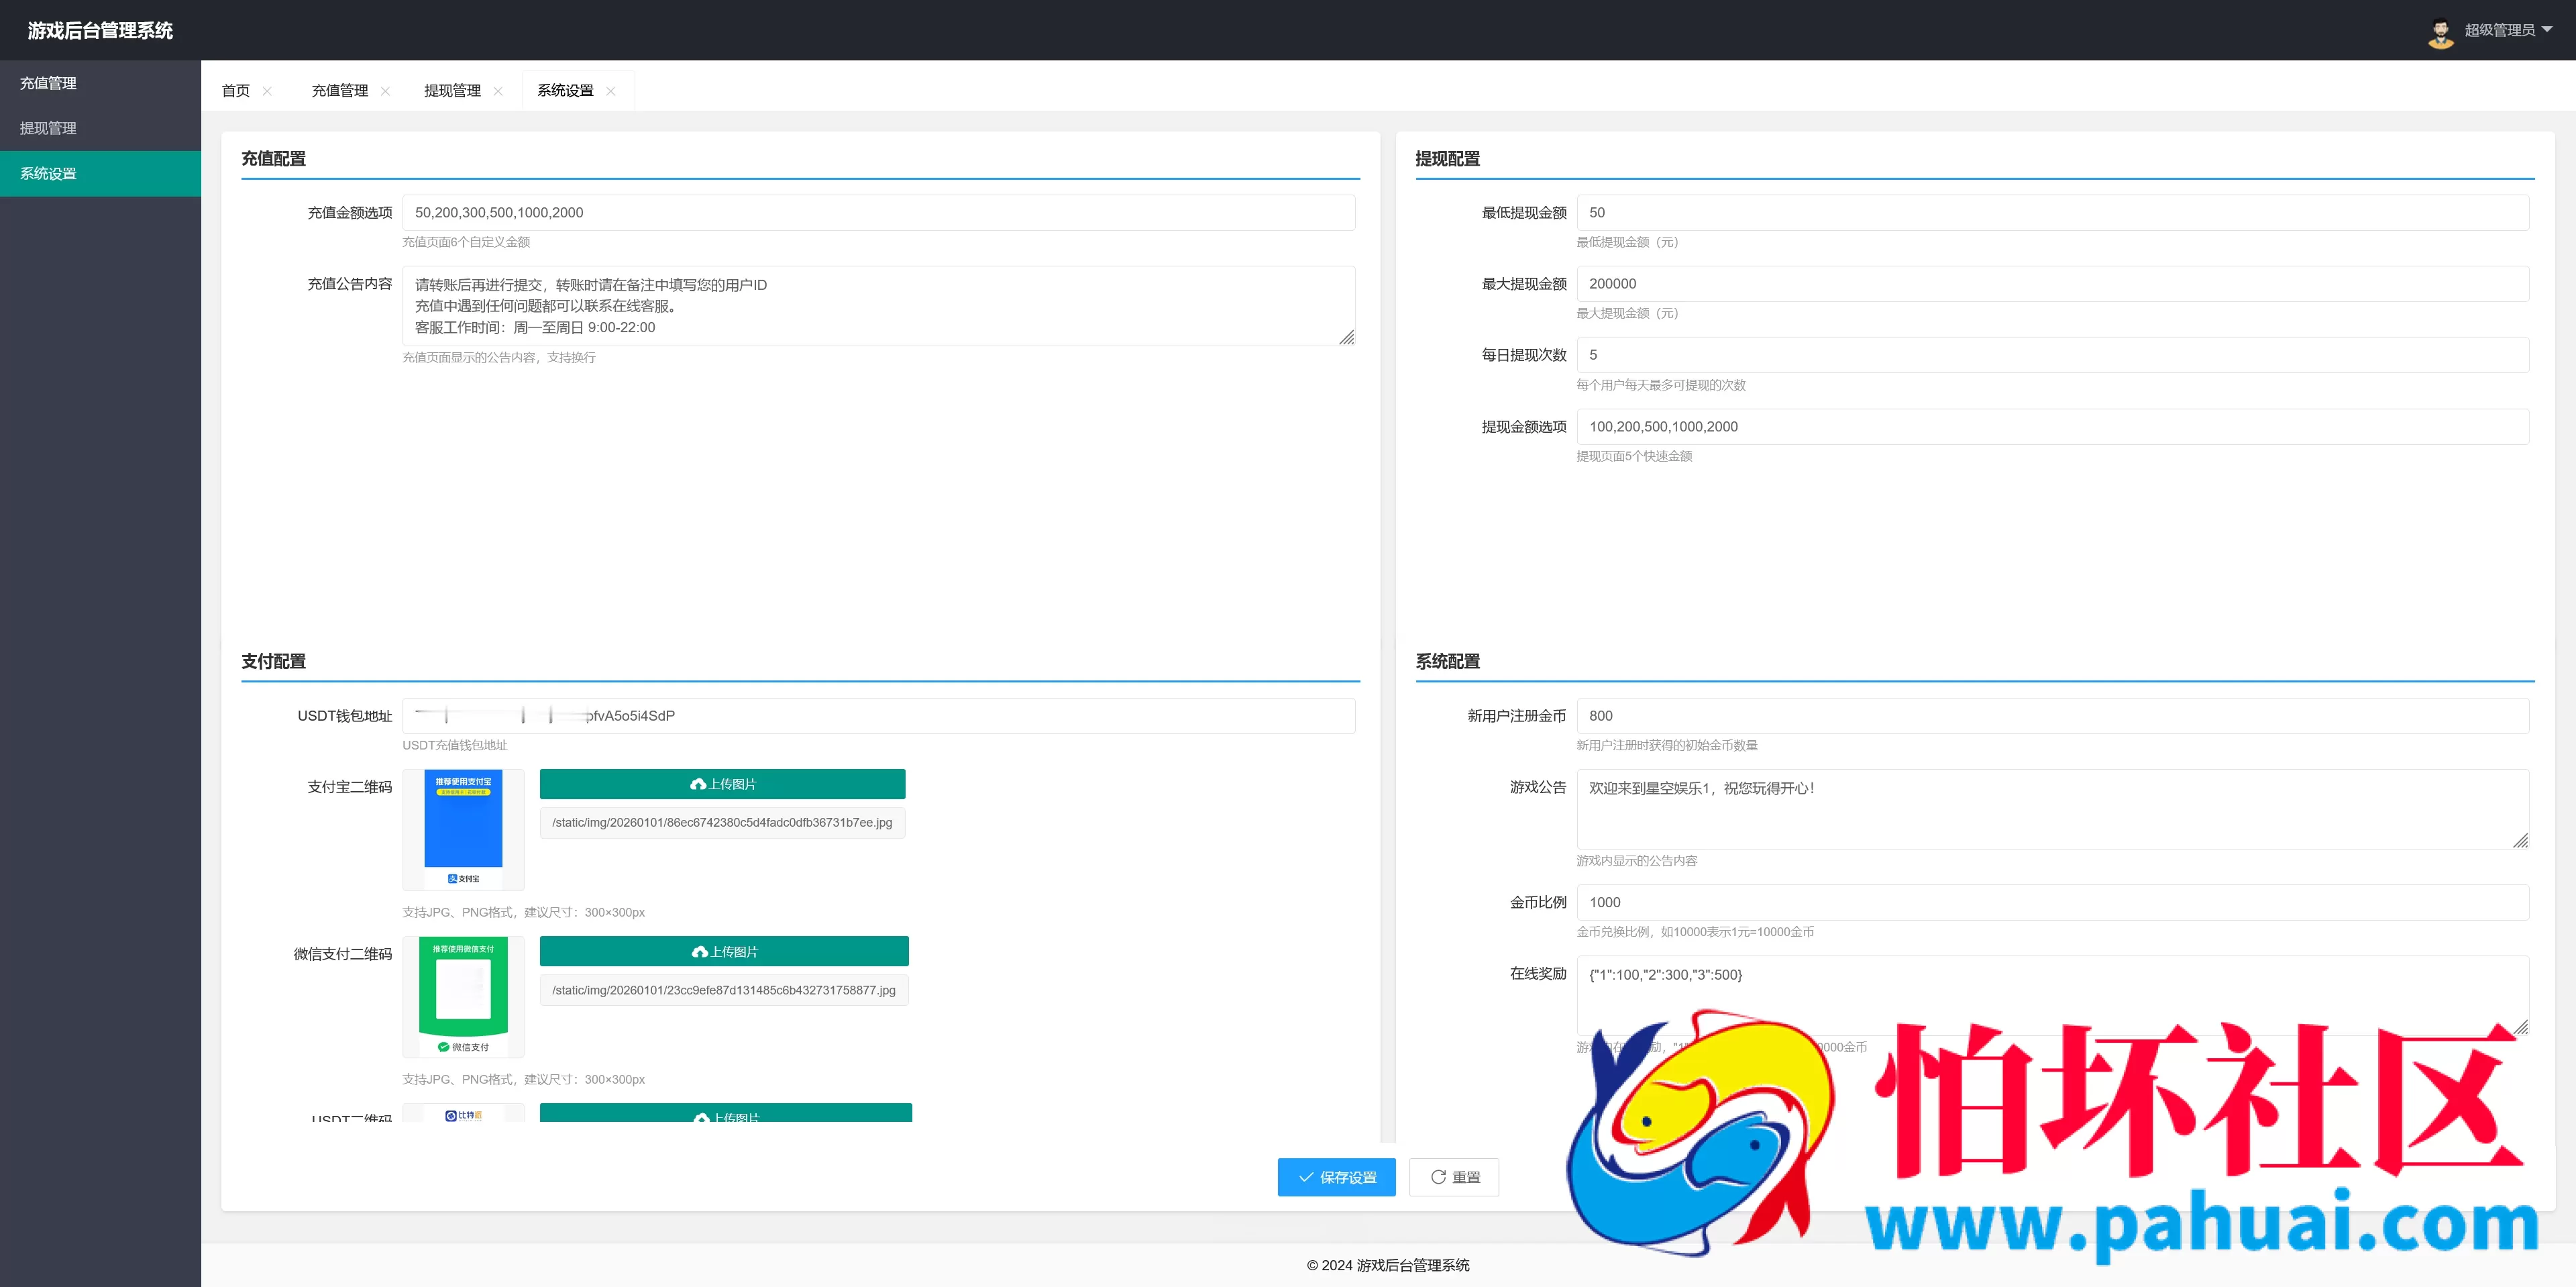Click the 充值金额选项 input field
Screen dimensions: 2576x1287
point(879,213)
